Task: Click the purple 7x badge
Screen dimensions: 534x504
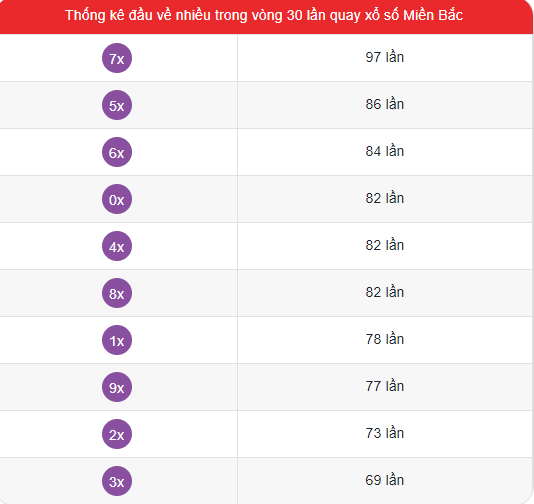Action: (x=117, y=58)
